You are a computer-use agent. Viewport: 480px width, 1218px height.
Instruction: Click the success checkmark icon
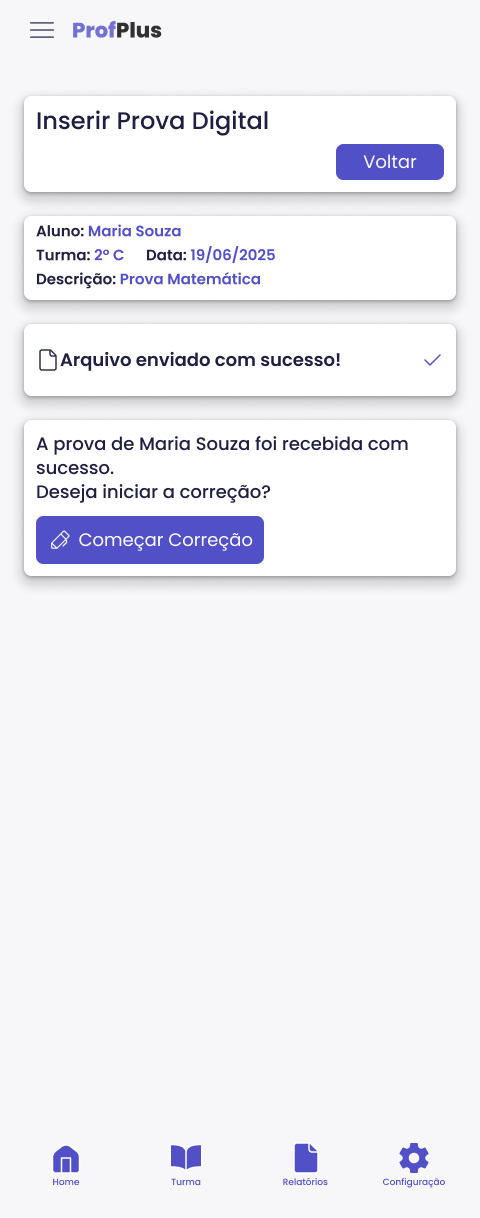pyautogui.click(x=432, y=360)
